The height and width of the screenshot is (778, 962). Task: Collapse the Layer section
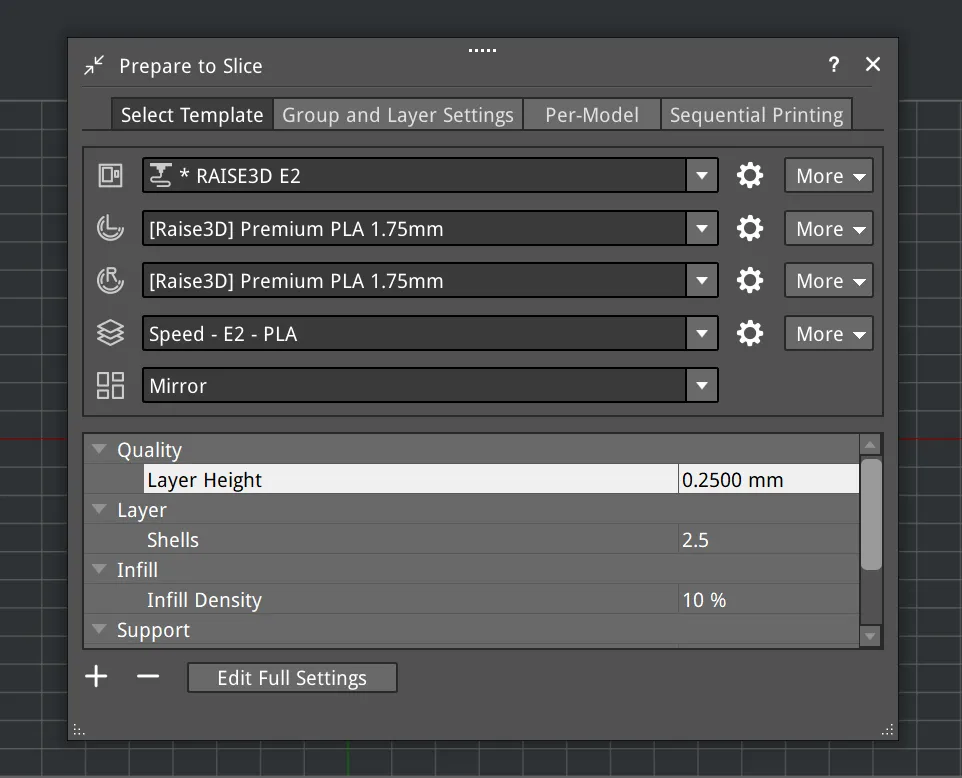pyautogui.click(x=99, y=509)
